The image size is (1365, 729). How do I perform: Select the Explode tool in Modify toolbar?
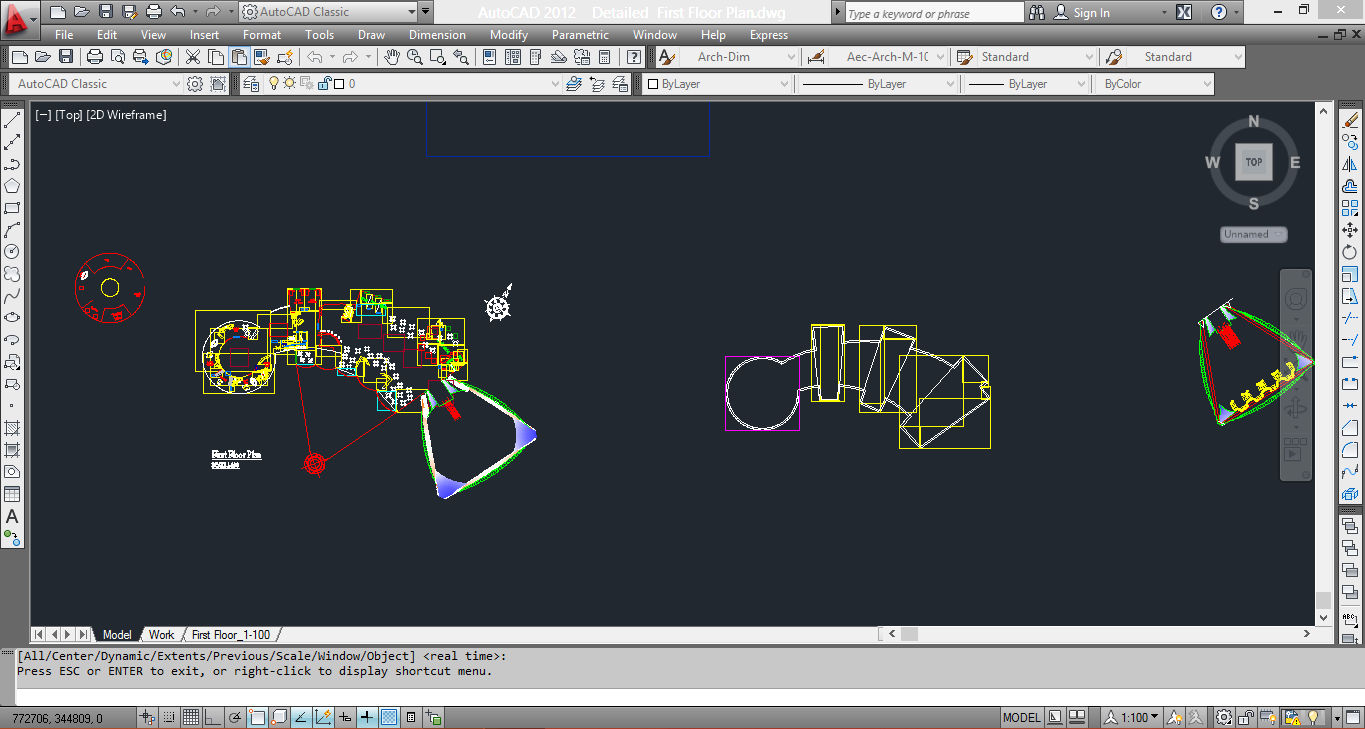click(x=1350, y=494)
